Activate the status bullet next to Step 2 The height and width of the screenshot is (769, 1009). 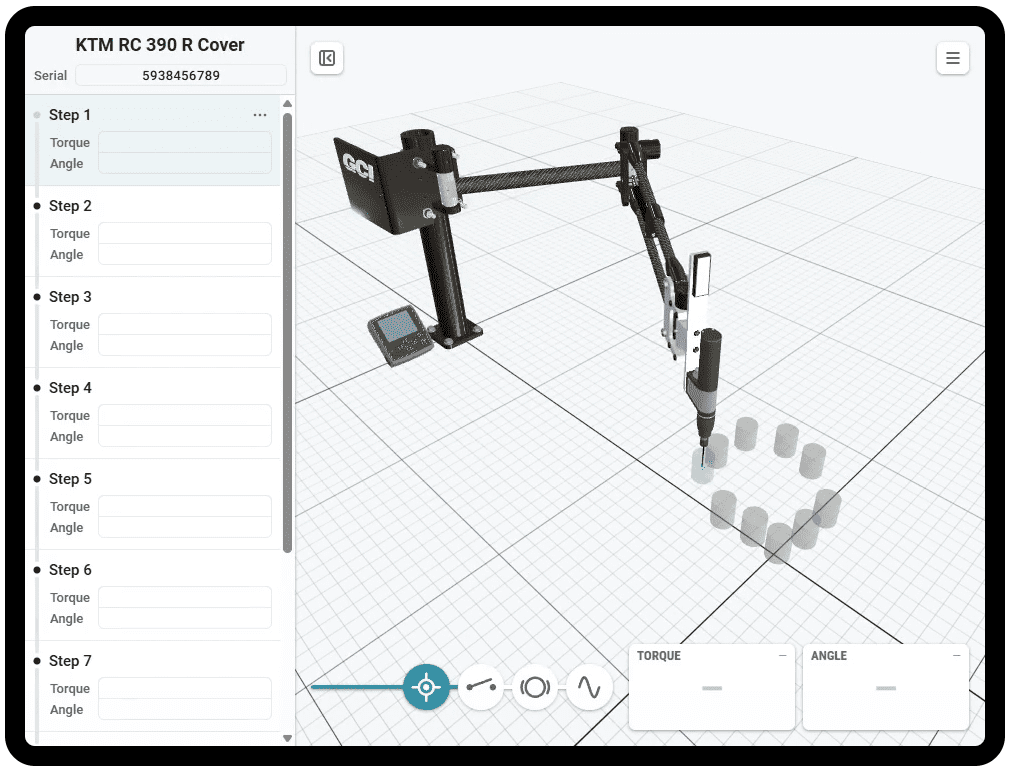coord(37,206)
